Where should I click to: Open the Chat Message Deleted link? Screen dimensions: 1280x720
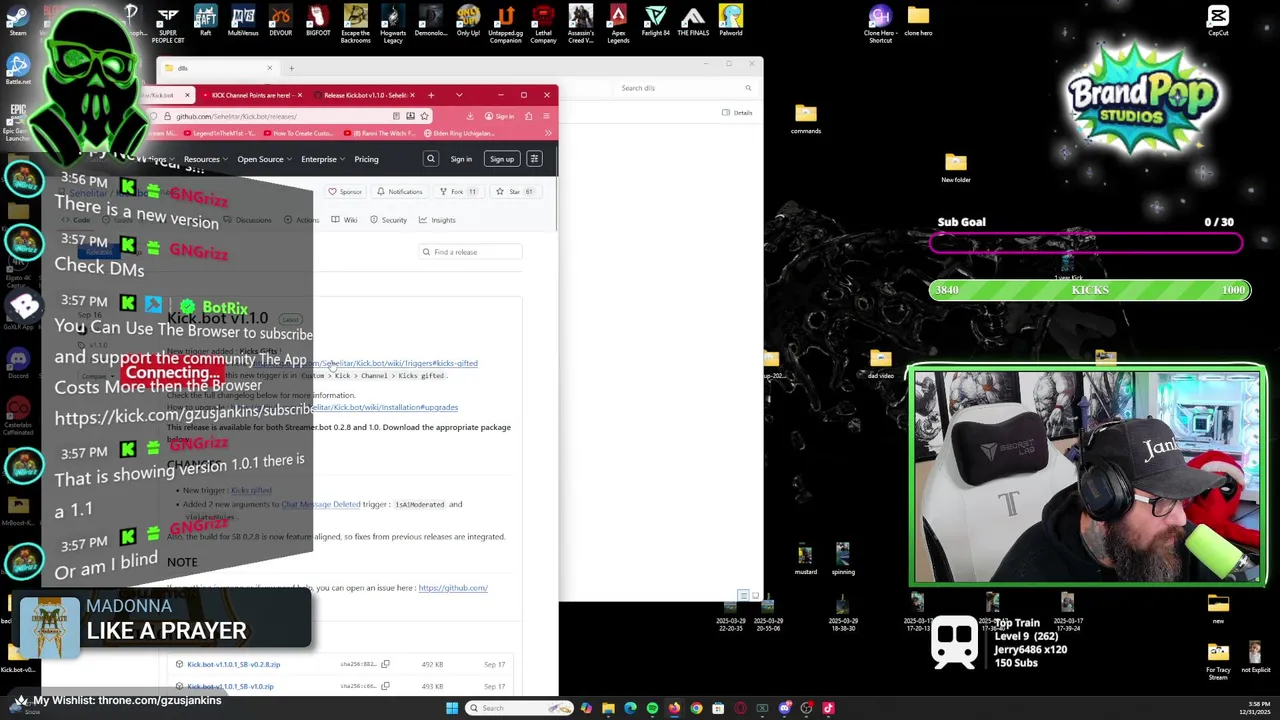321,504
